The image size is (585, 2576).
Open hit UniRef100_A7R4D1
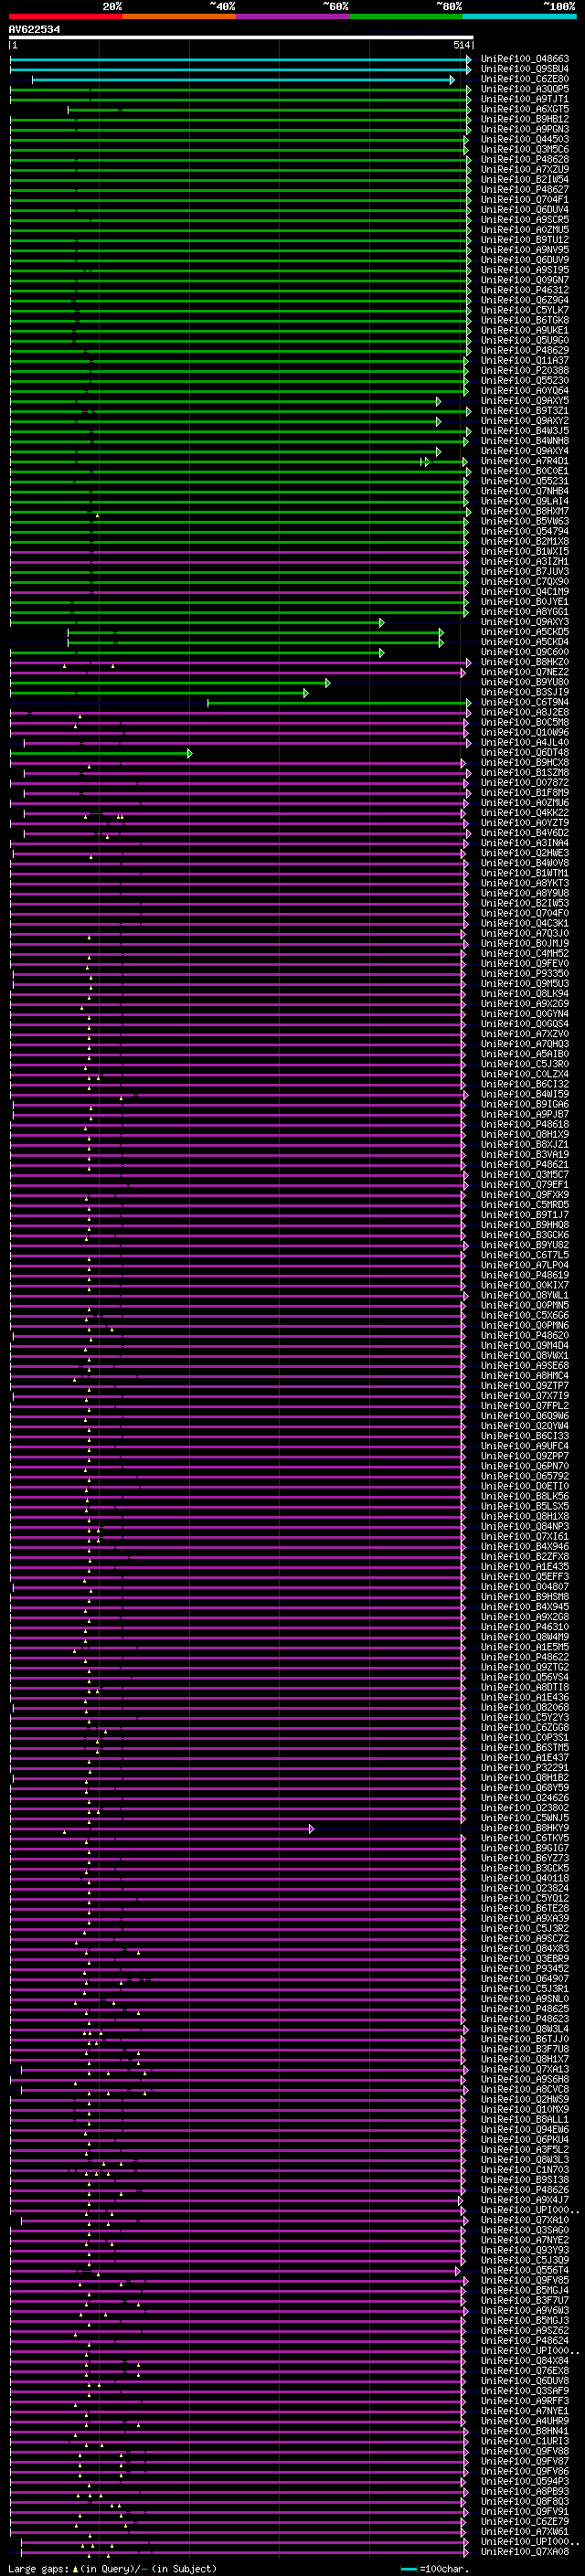tap(525, 461)
